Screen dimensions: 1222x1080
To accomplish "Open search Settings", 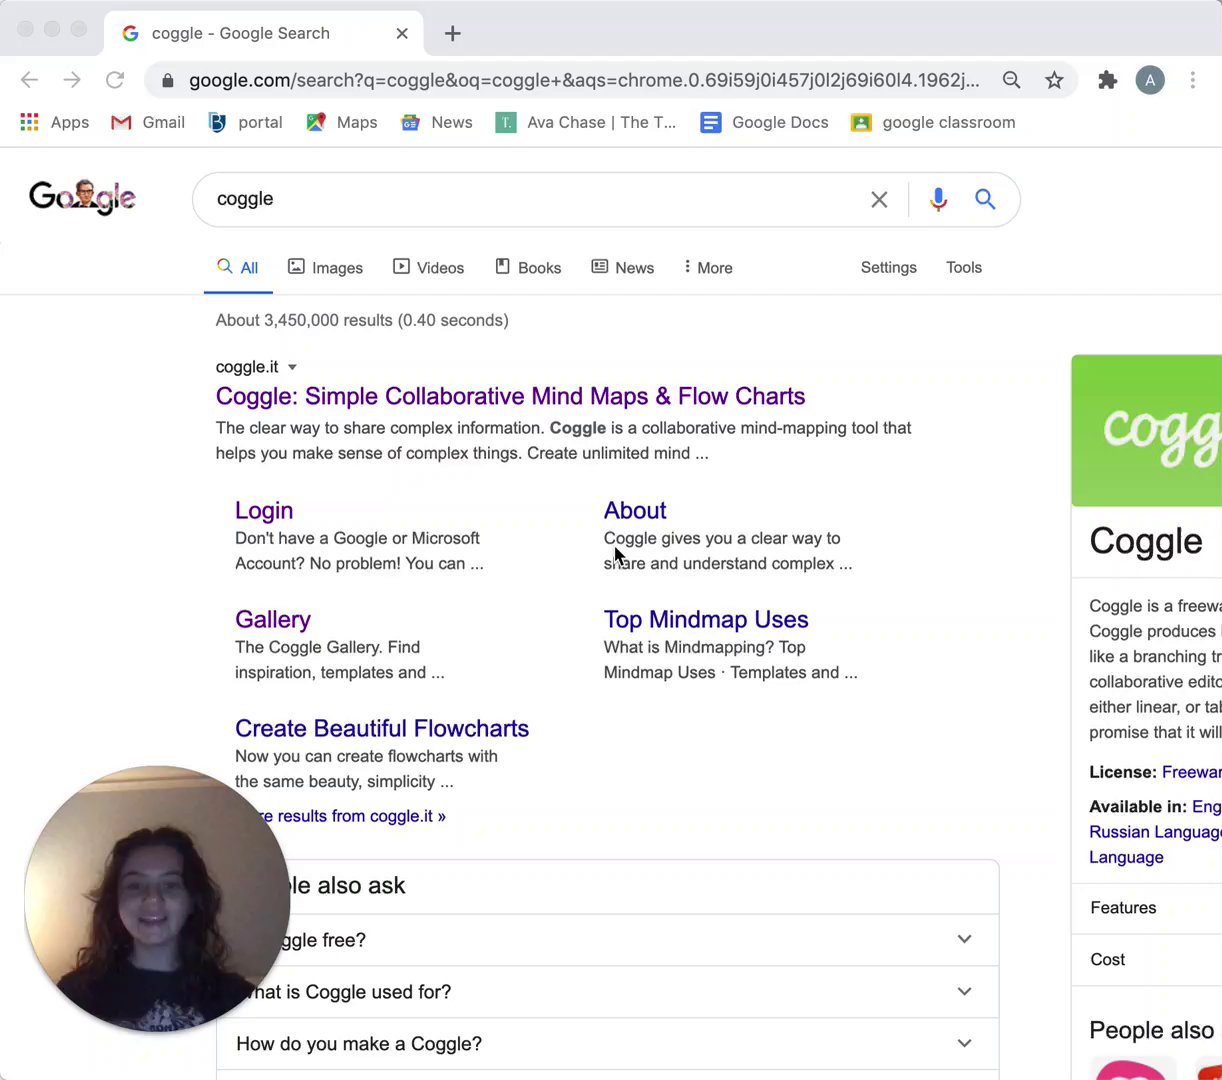I will [x=888, y=267].
